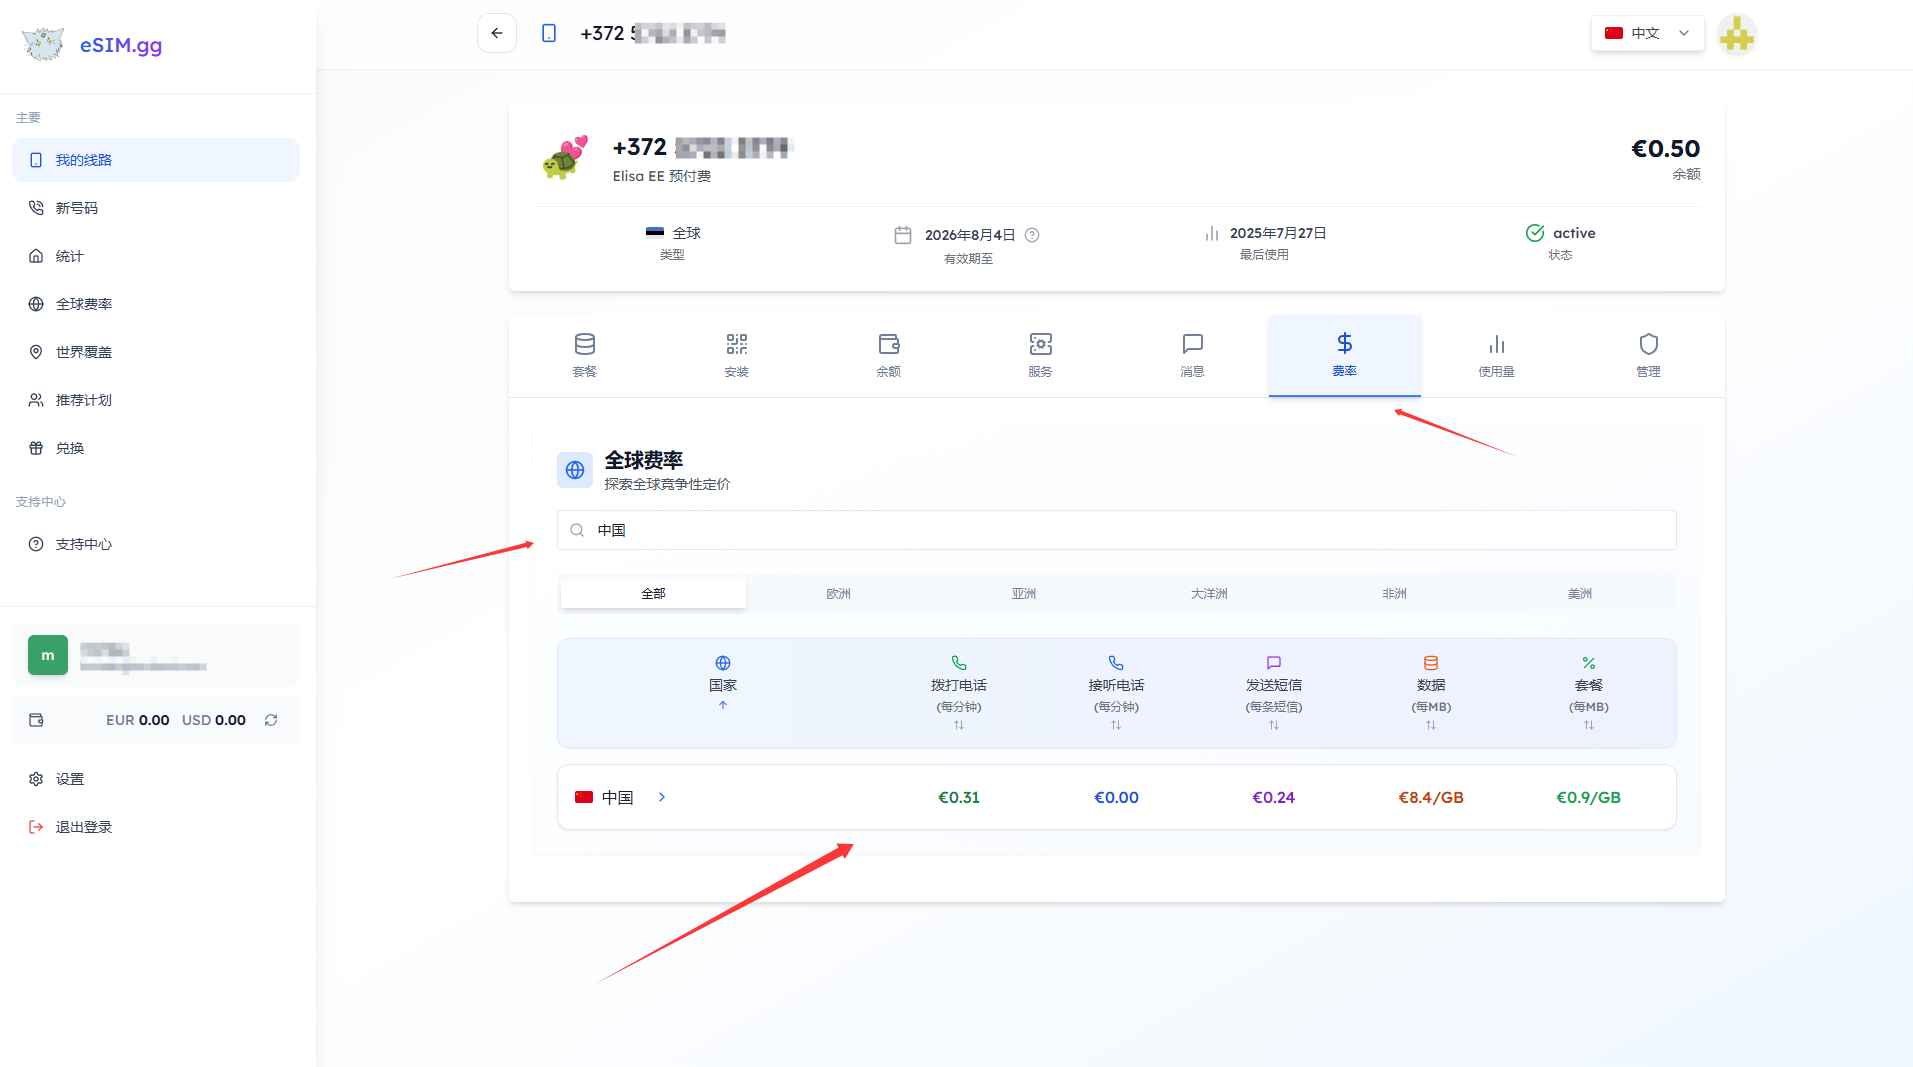The width and height of the screenshot is (1913, 1067).
Task: Click the back arrow button
Action: tap(497, 33)
